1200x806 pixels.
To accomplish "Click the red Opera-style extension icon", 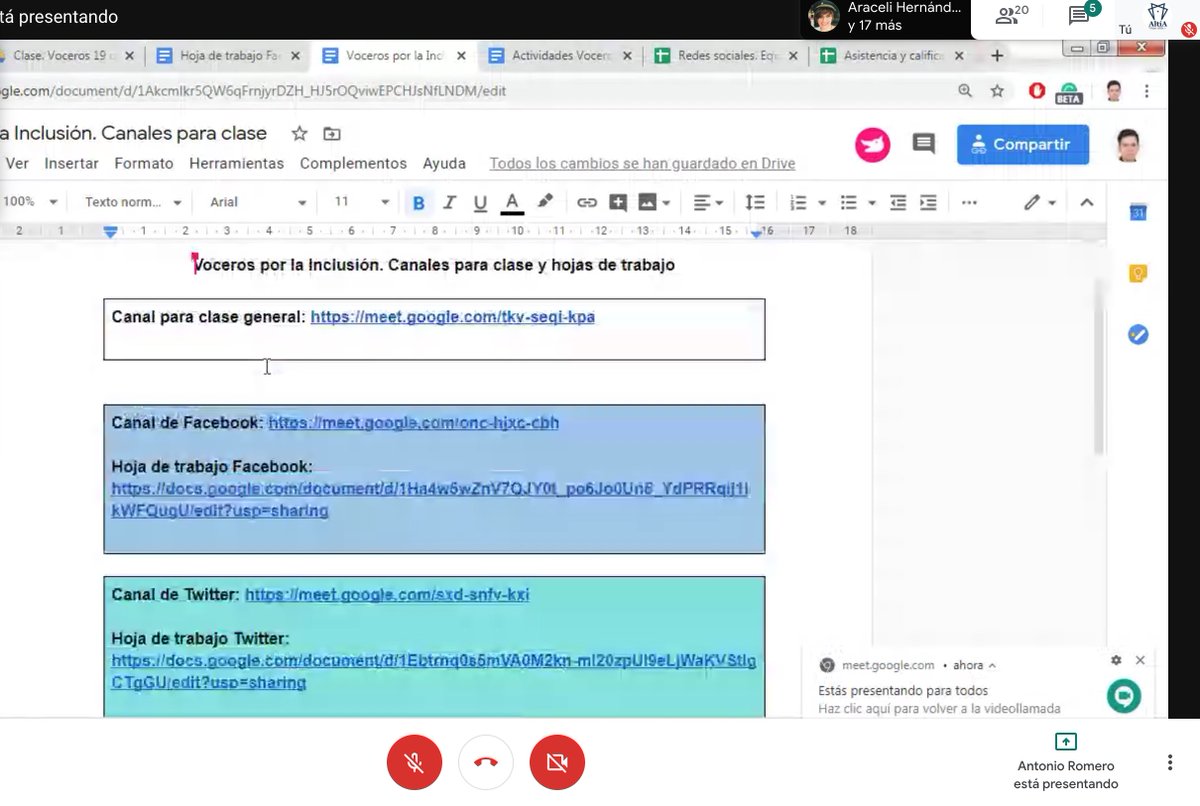I will [1037, 91].
